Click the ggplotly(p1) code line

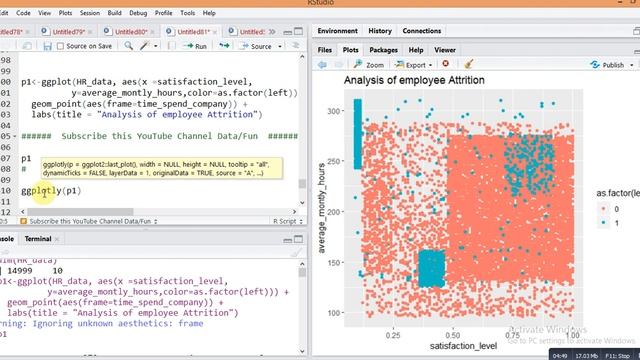(x=51, y=191)
